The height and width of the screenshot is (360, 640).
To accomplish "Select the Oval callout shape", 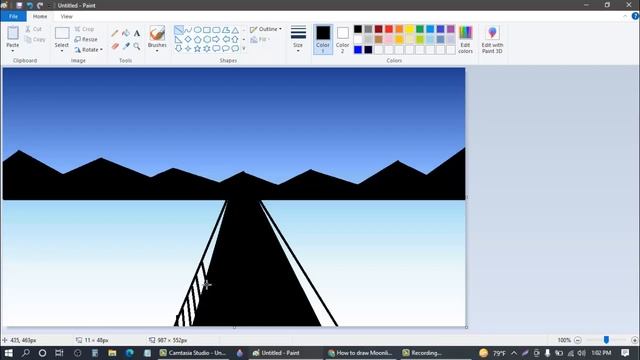I will [x=226, y=49].
